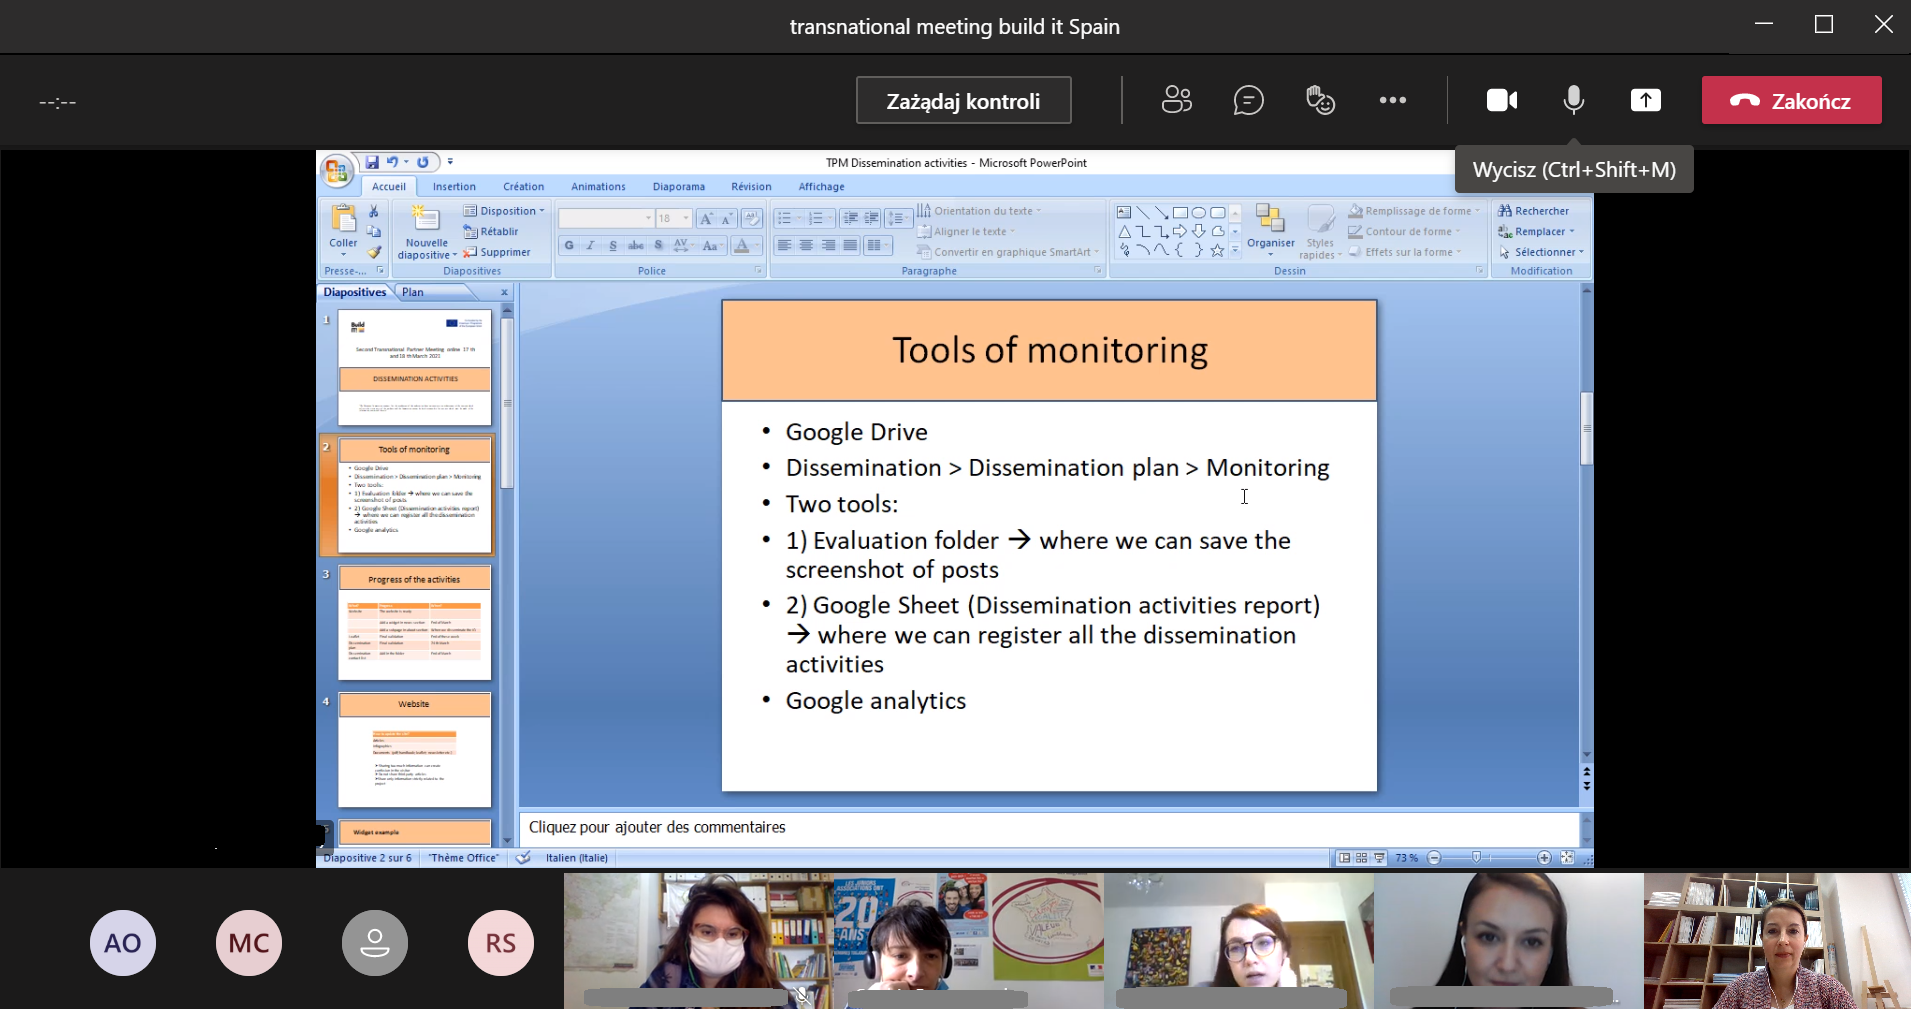Click the Rétablir button
1911x1009 pixels.
click(x=490, y=231)
